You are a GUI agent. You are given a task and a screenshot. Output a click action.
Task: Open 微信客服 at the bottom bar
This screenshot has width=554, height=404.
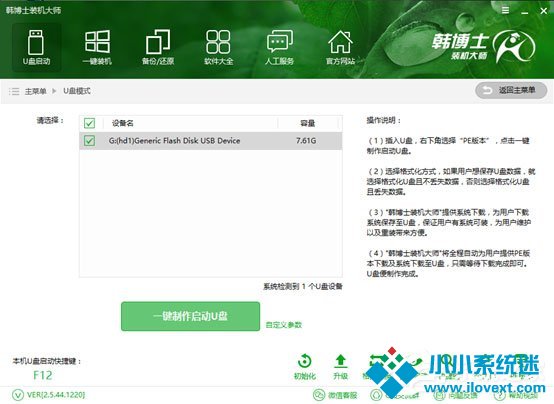pos(335,395)
